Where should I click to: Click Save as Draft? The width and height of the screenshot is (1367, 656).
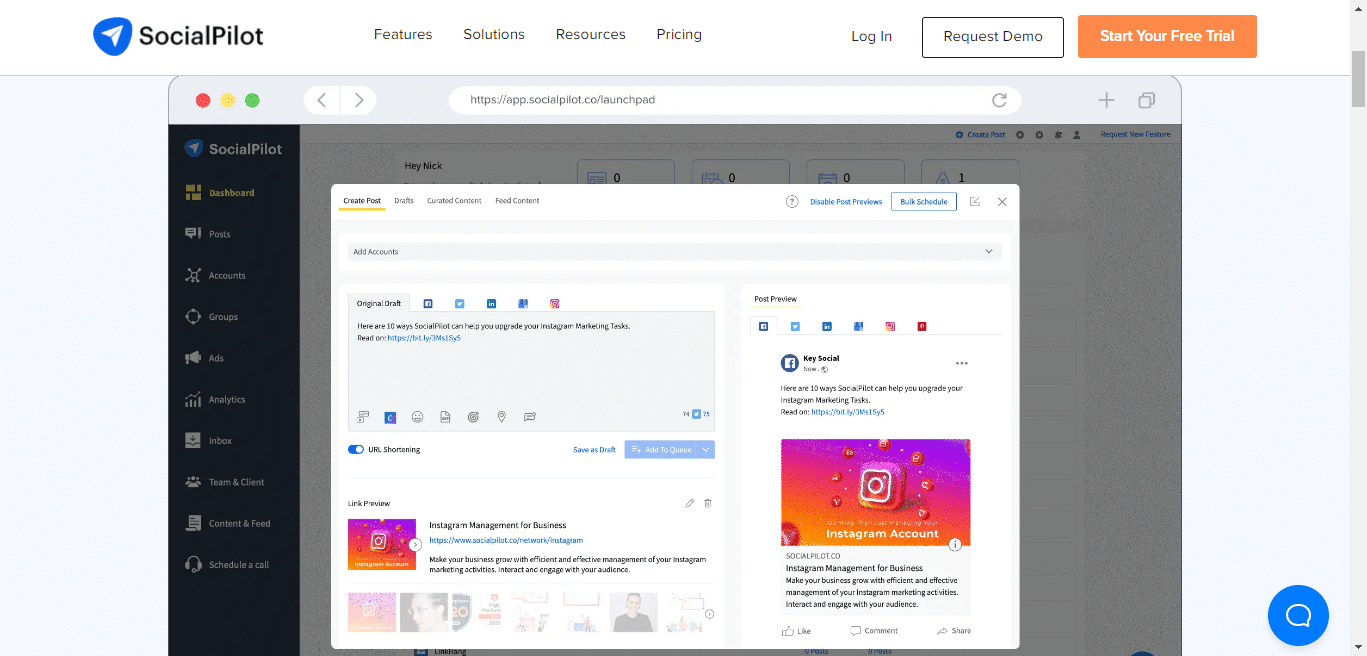[x=594, y=450]
